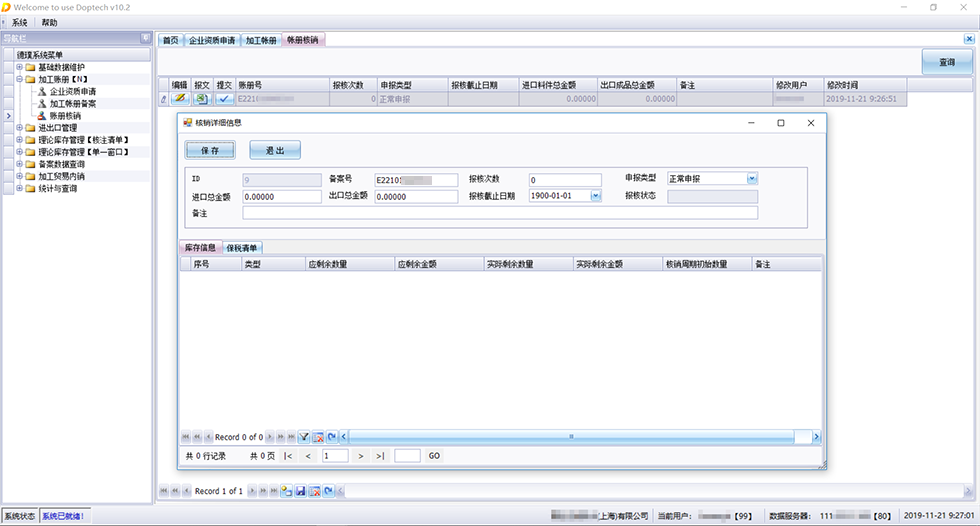980x526 pixels.
Task: Click the delete-record icon in dialog navigator
Action: click(318, 437)
